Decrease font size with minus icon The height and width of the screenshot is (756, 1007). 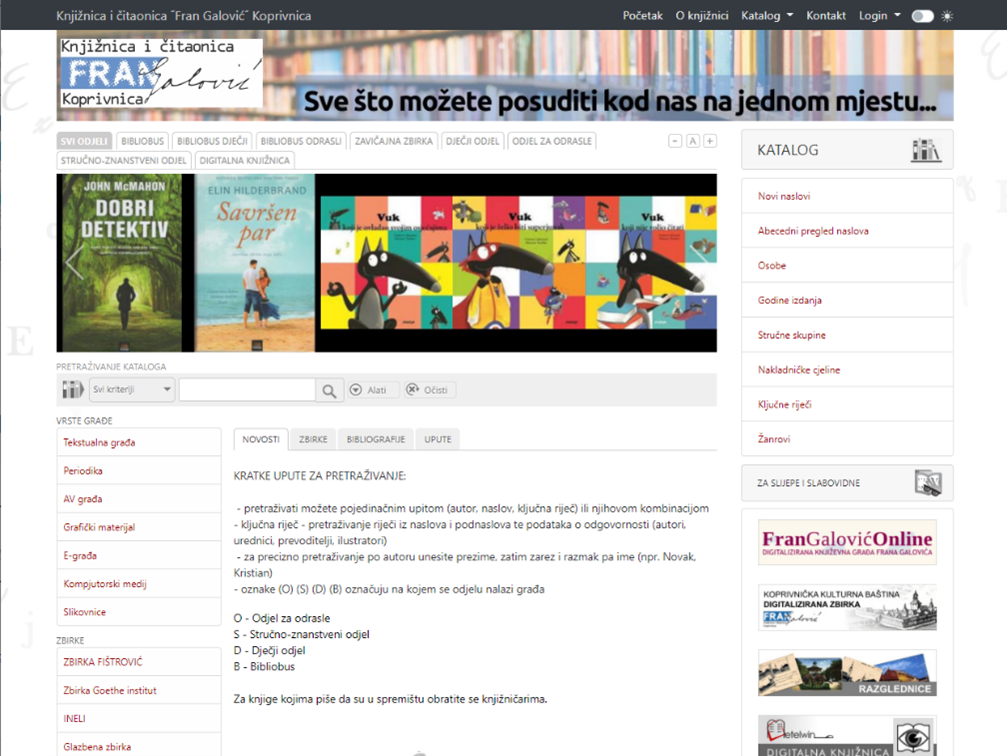675,141
